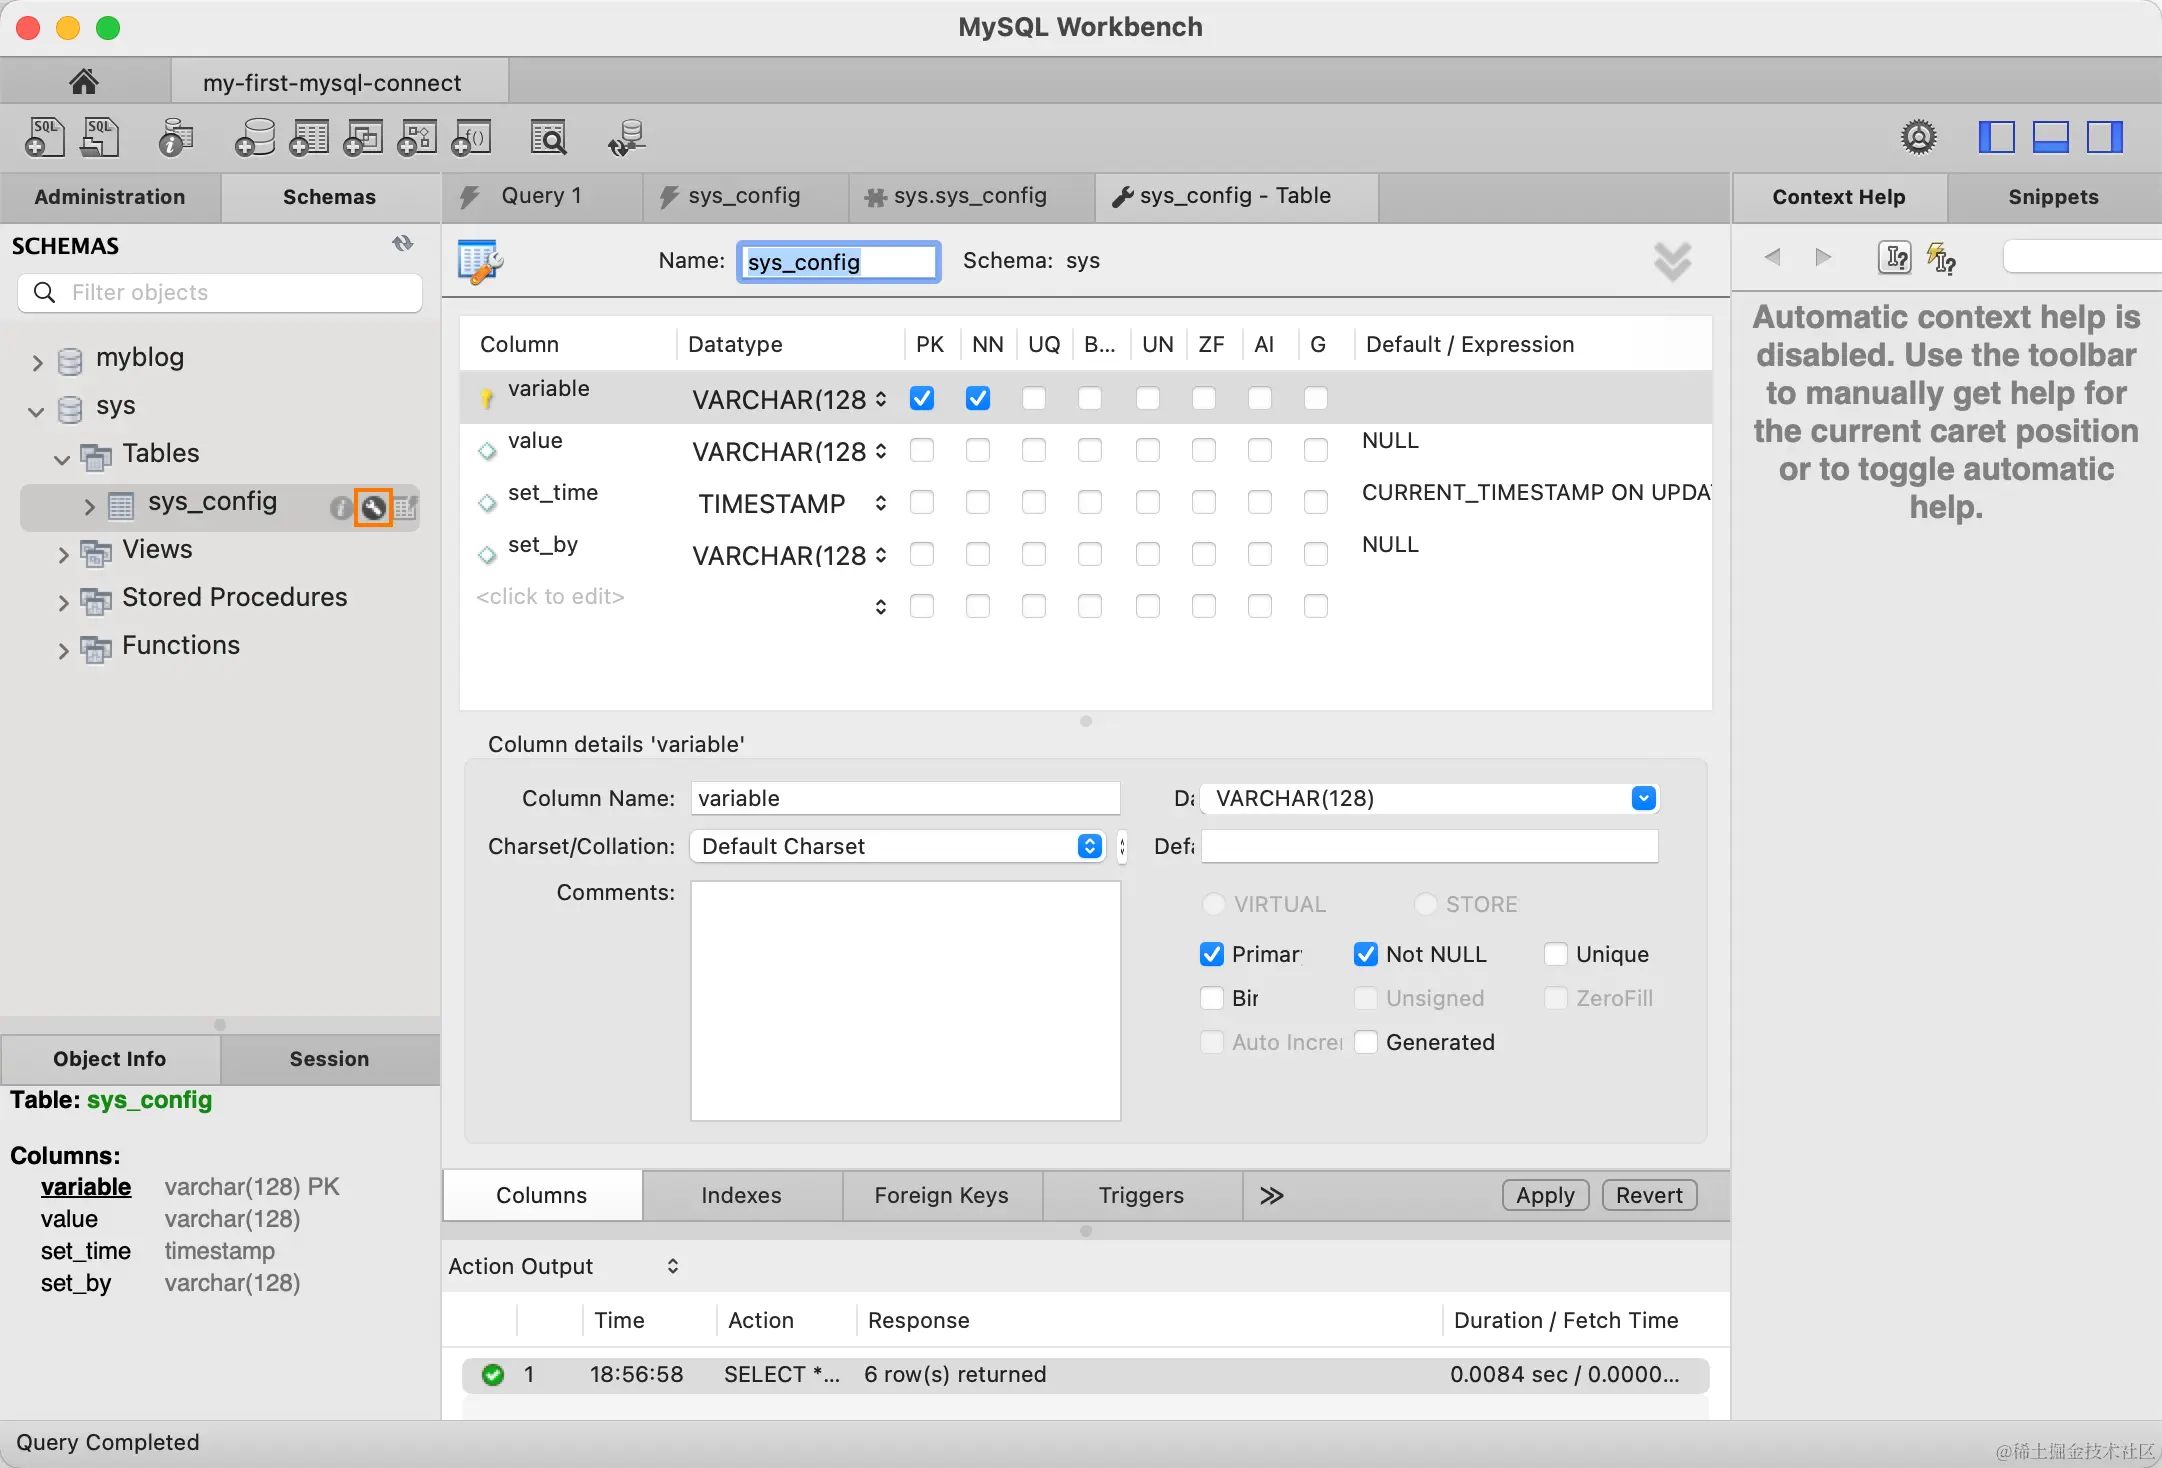Create a new view icon

click(363, 137)
